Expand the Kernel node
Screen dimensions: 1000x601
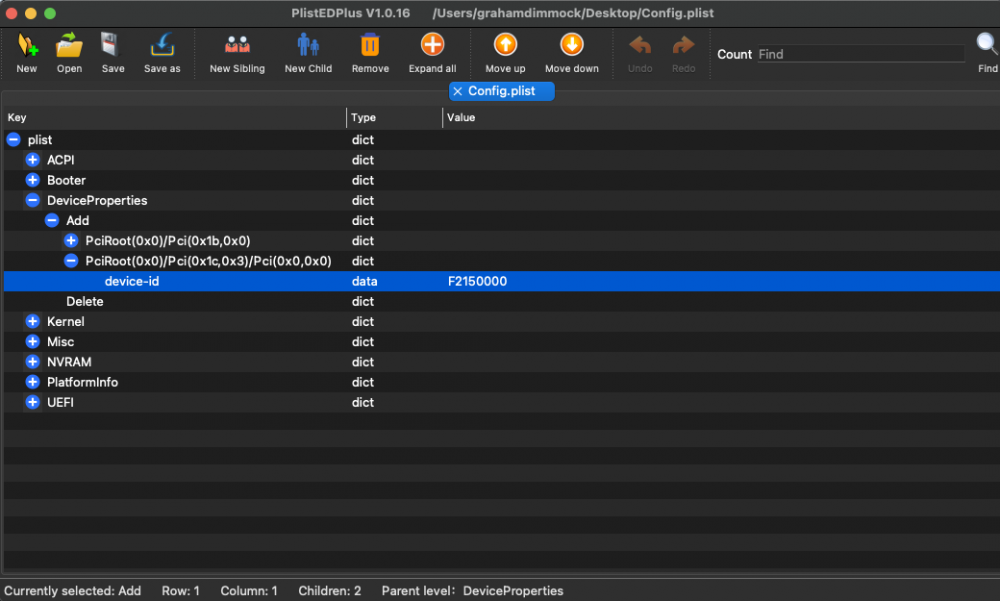[x=33, y=322]
